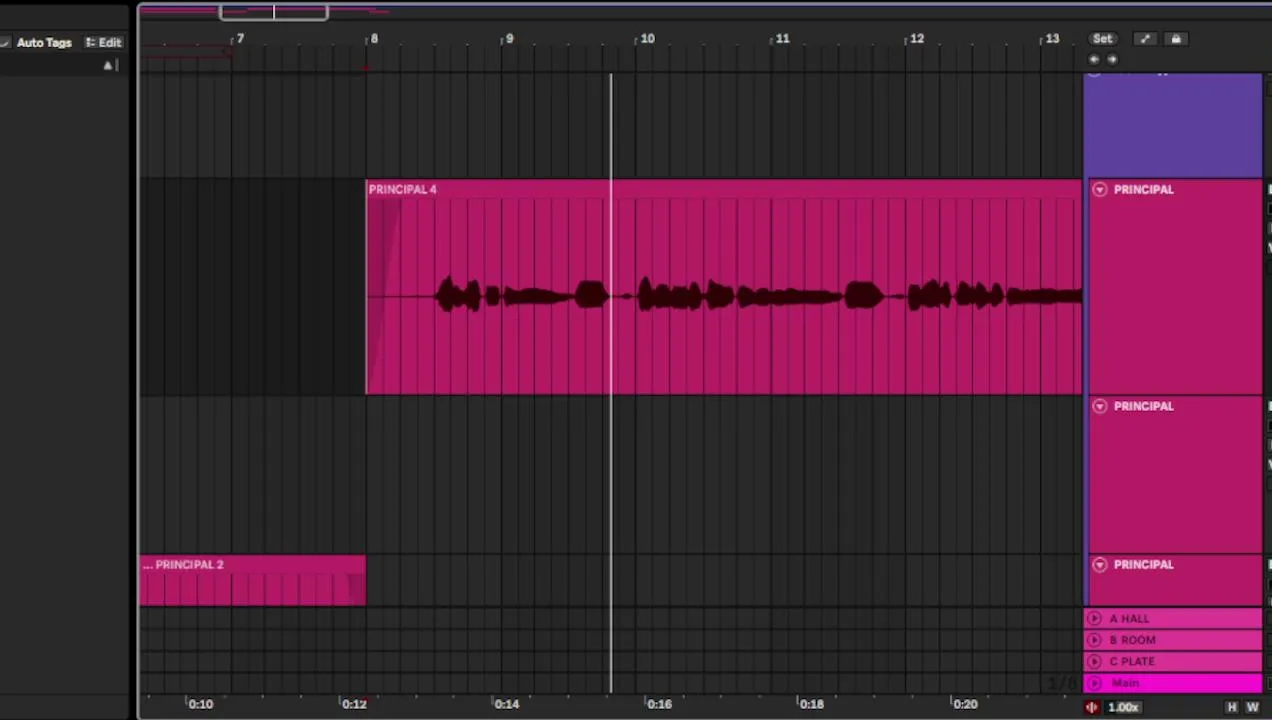Click the Set locator button
Image resolution: width=1272 pixels, height=720 pixels.
pyautogui.click(x=1102, y=39)
